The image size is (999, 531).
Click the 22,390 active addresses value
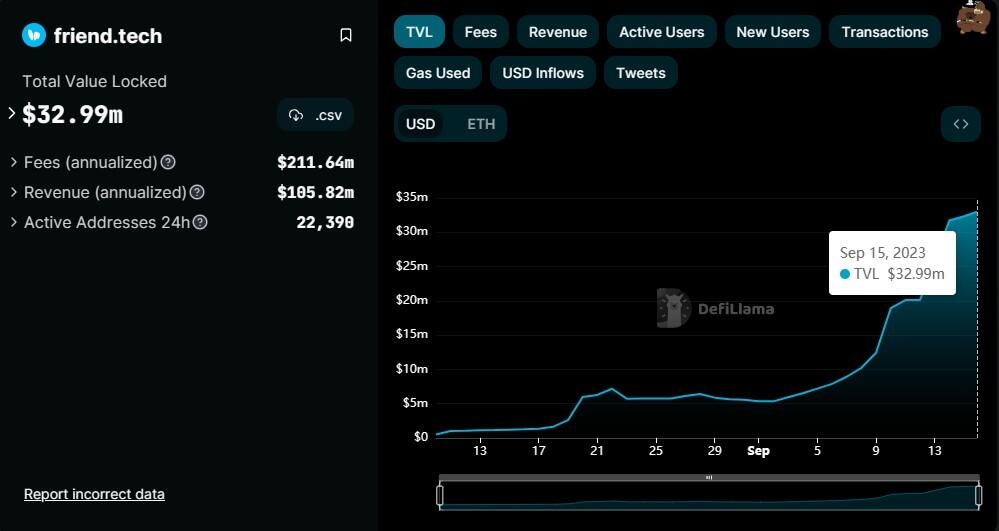click(325, 222)
